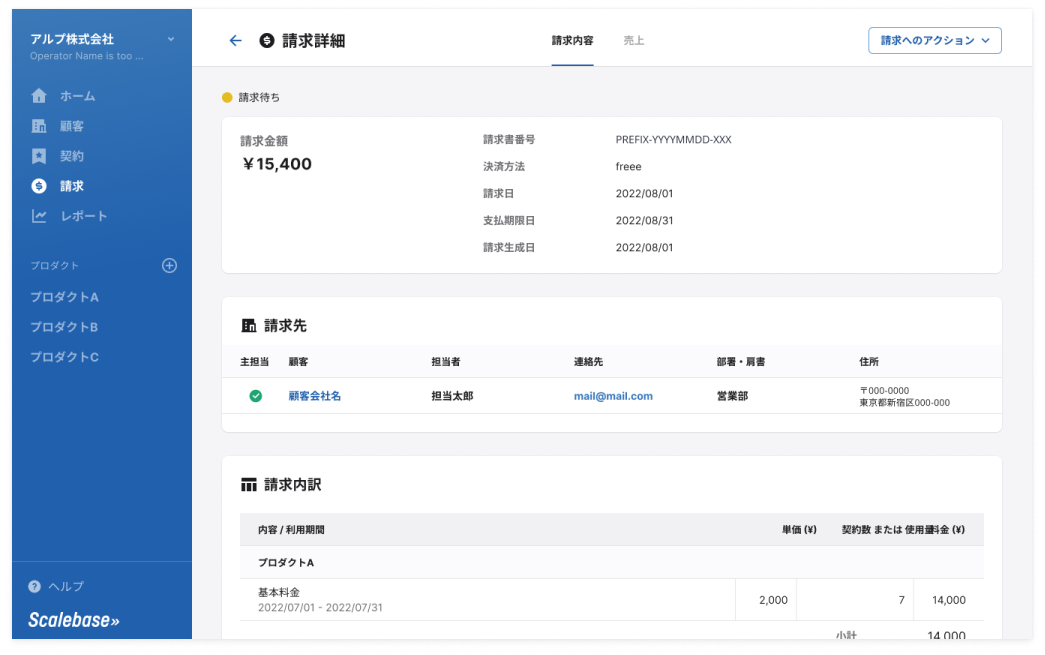1045x655 pixels.
Task: Click the home icon in the sidebar
Action: point(39,96)
